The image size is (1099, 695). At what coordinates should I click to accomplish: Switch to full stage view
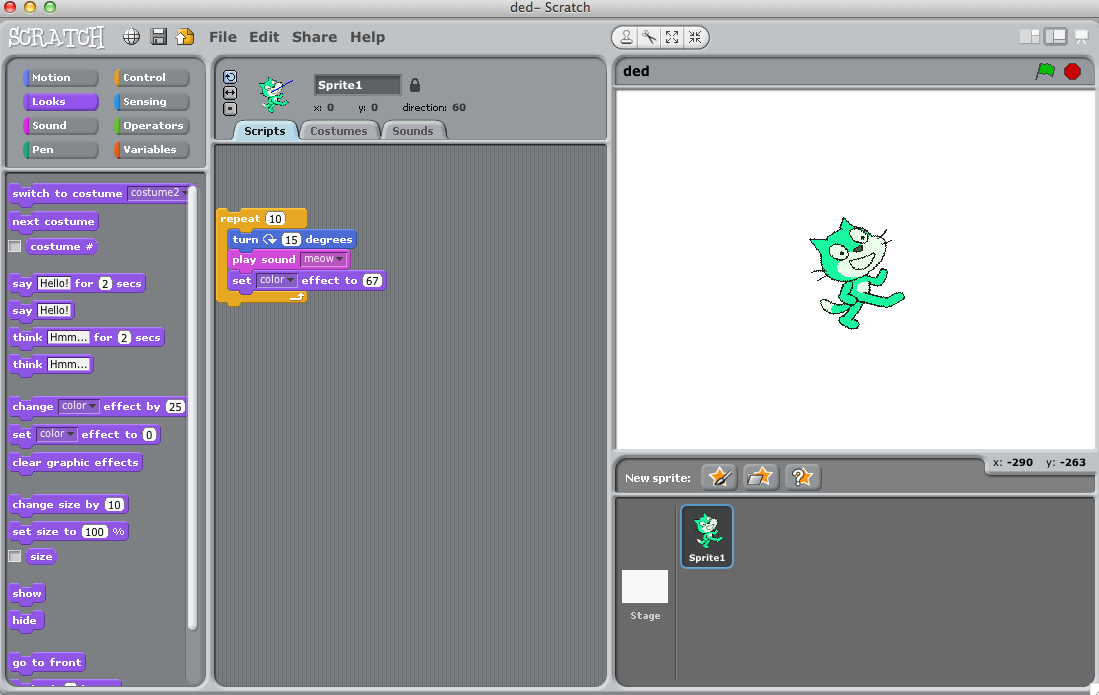pyautogui.click(x=1056, y=36)
